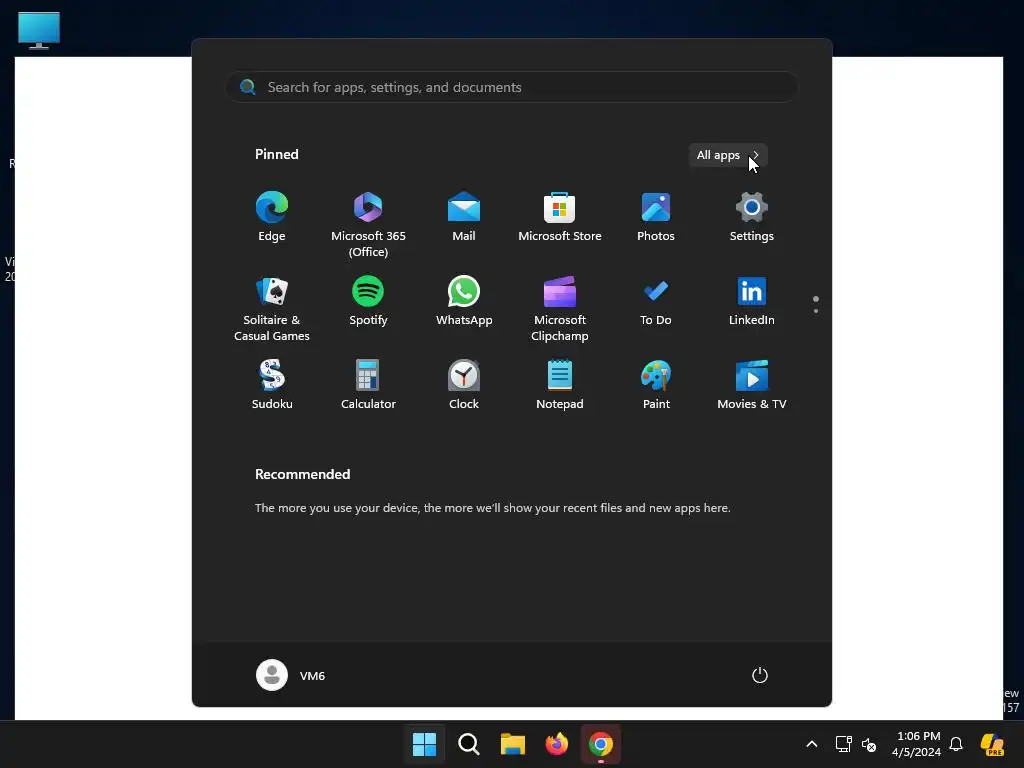
Task: Expand the All apps list
Action: 728,155
